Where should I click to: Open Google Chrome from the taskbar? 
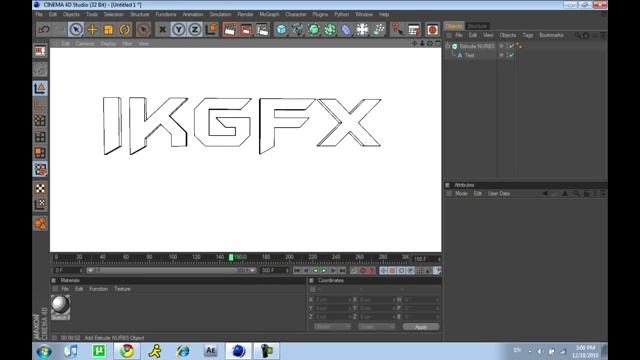pyautogui.click(x=127, y=351)
